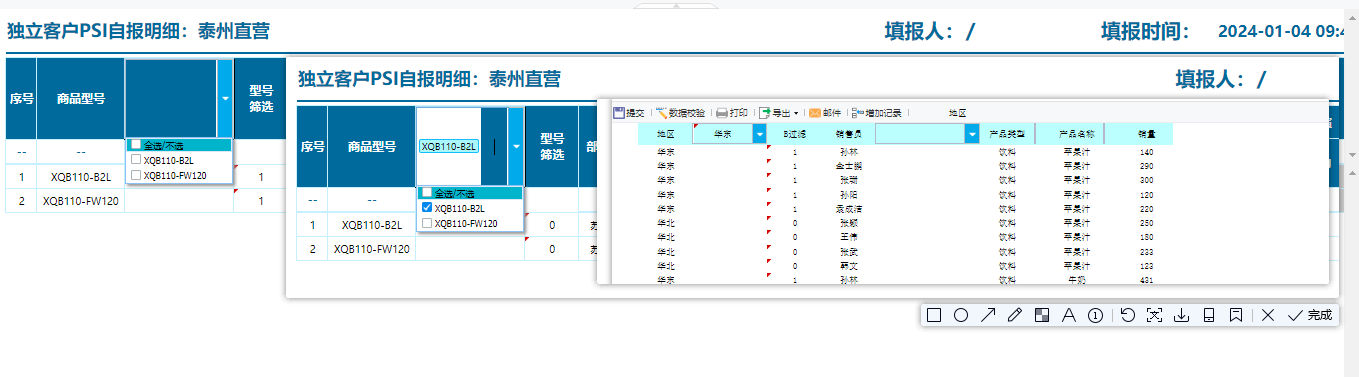Expand the 销售员 dropdown arrow

972,133
